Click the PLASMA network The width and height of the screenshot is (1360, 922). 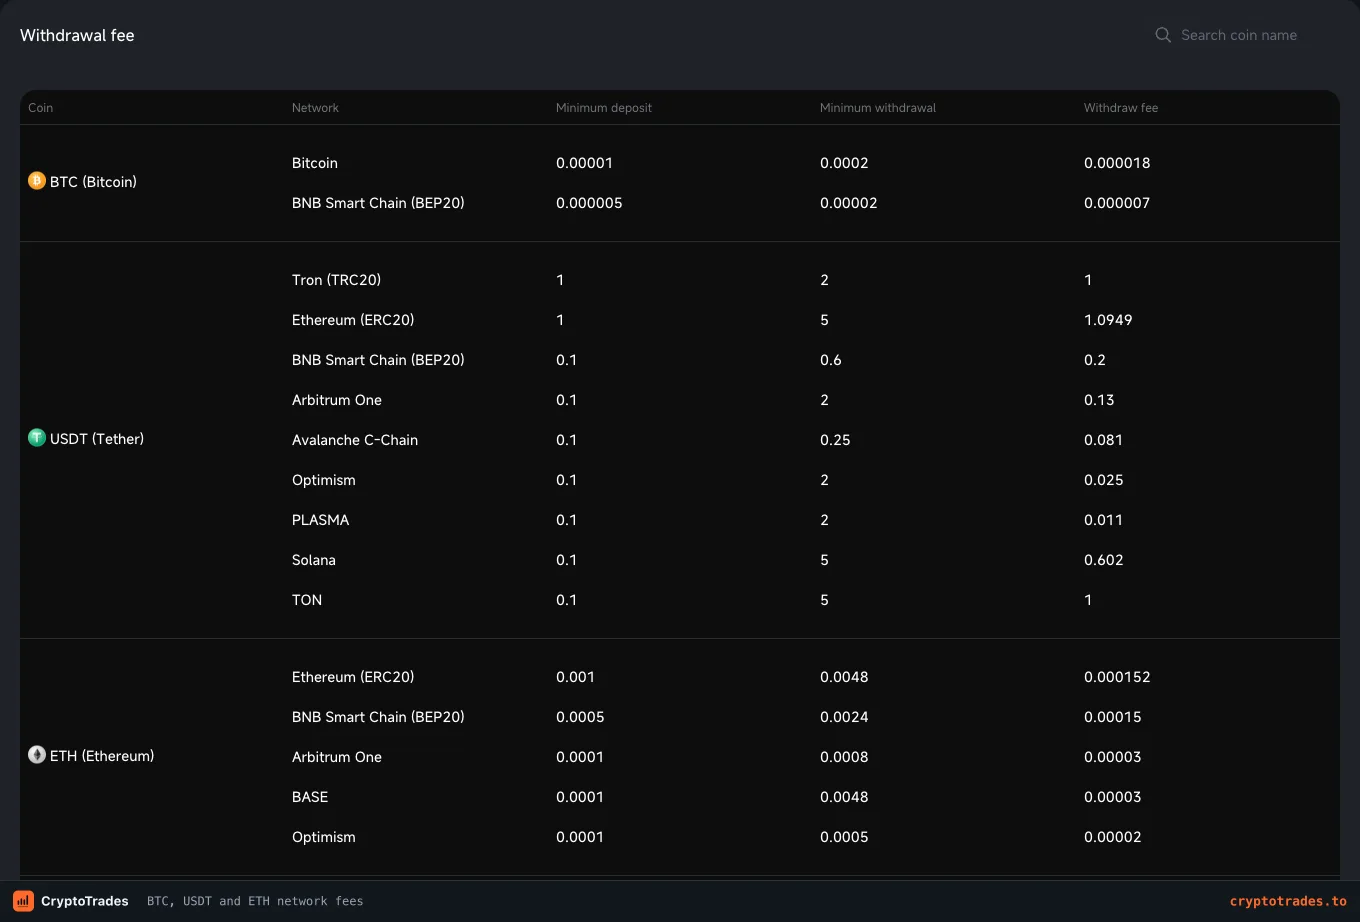coord(321,520)
